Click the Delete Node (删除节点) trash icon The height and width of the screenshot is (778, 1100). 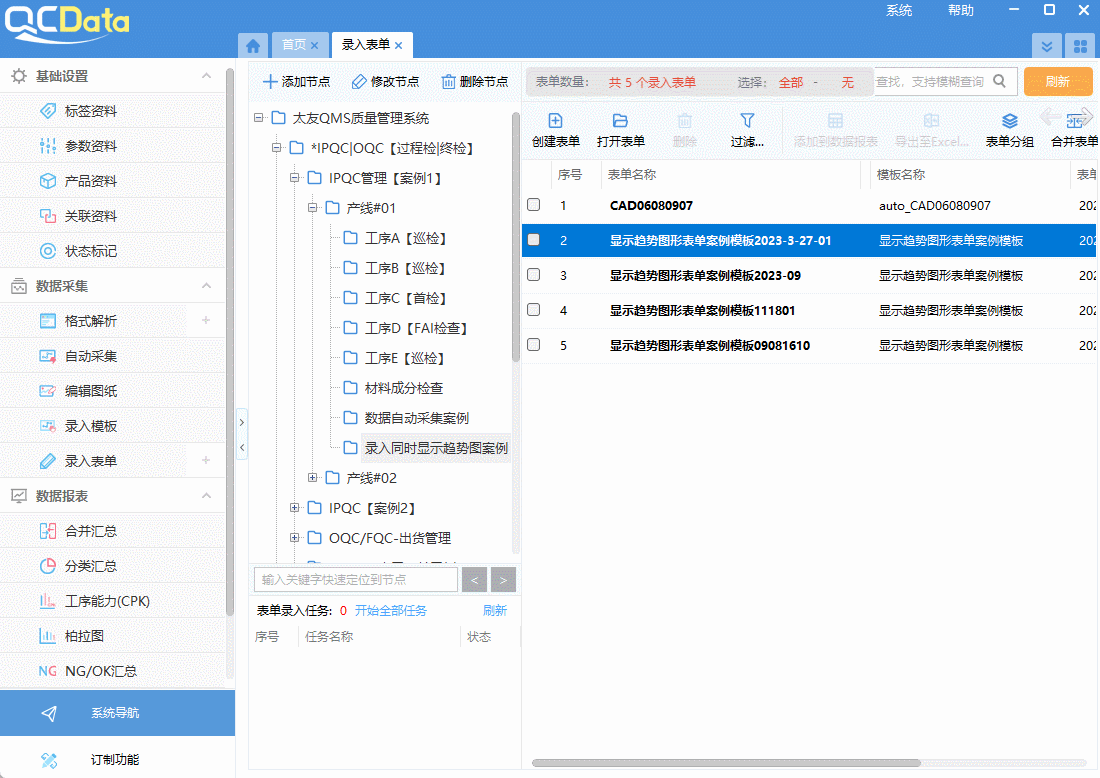tap(449, 82)
